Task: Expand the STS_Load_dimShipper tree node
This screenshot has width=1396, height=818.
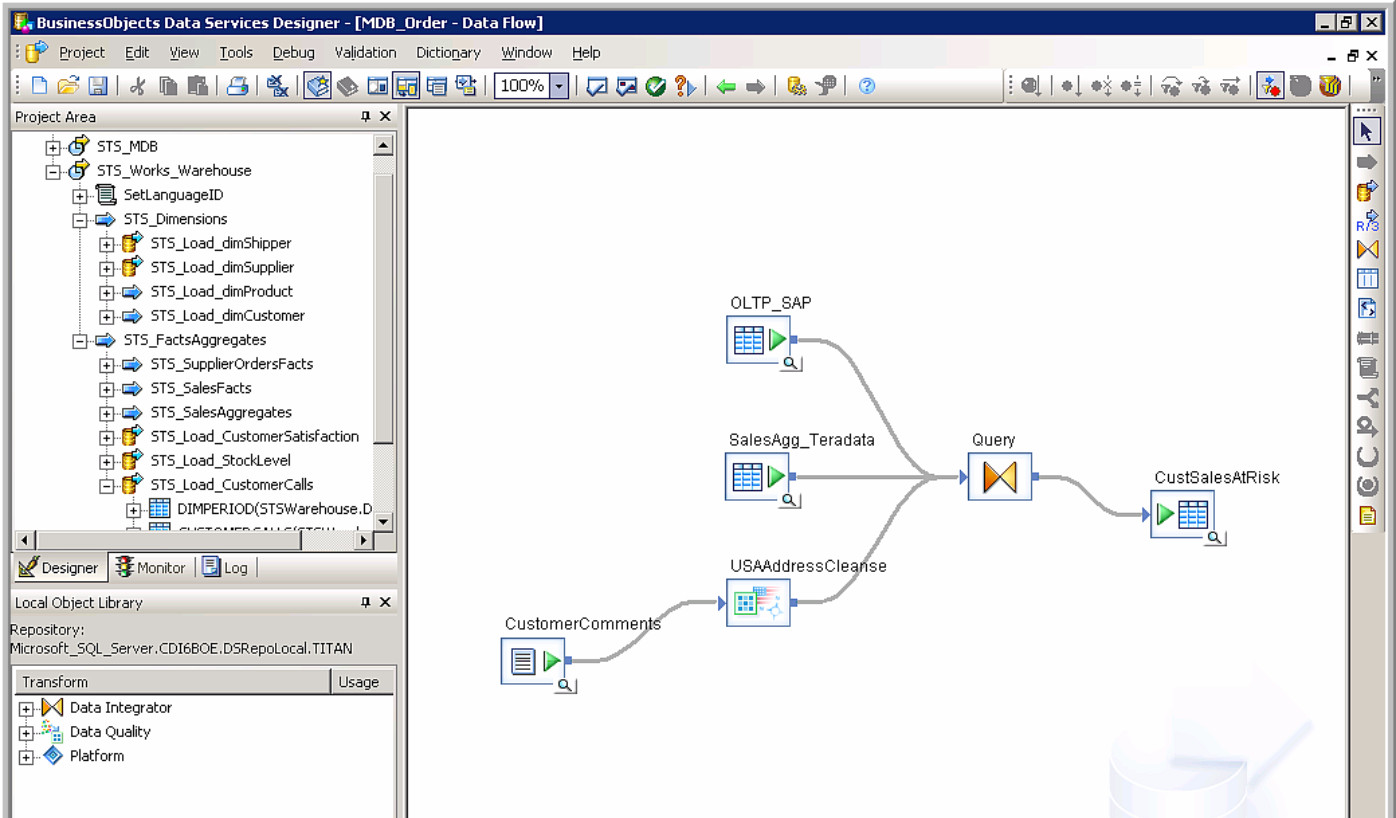Action: click(x=107, y=244)
